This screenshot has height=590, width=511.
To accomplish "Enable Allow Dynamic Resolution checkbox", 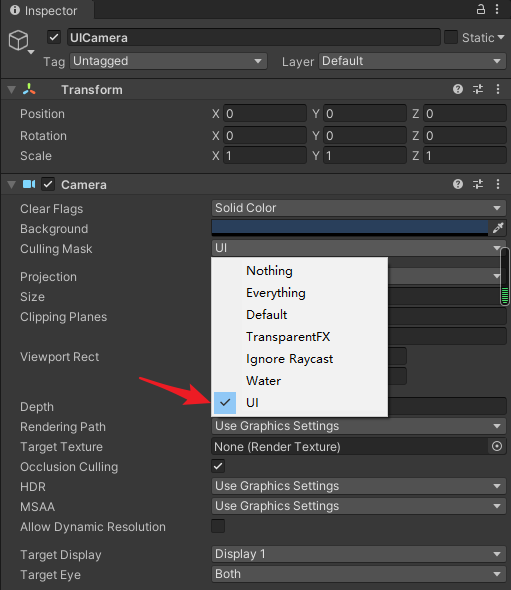I will click(218, 526).
